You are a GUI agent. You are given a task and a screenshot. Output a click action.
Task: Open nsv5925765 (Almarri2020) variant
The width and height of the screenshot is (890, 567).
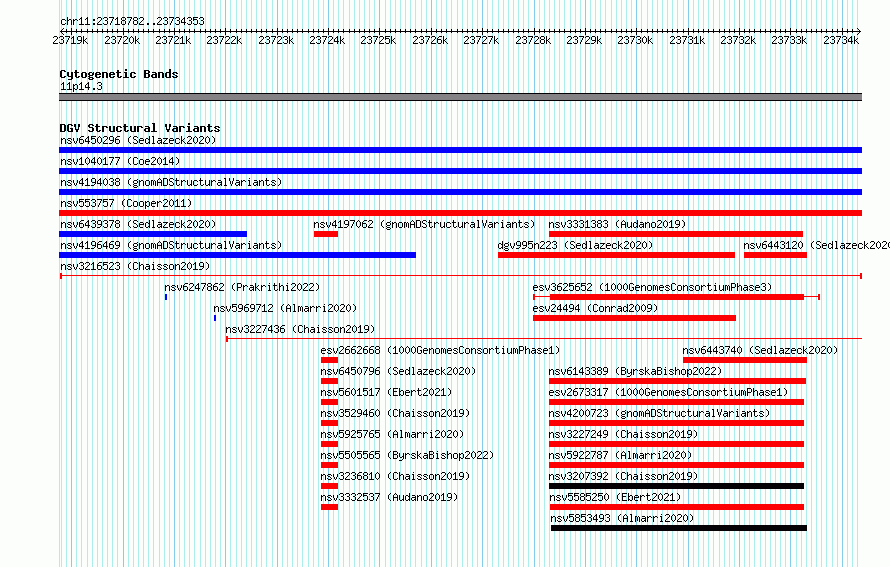tap(392, 434)
